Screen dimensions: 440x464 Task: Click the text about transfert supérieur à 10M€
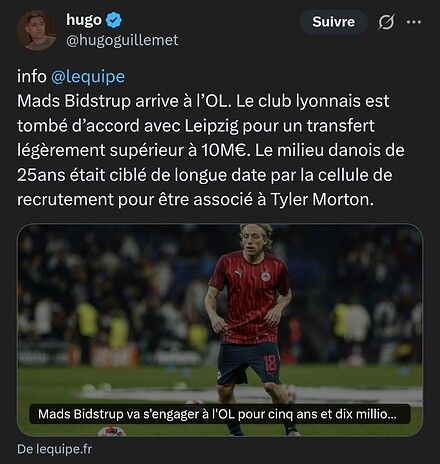pos(133,150)
